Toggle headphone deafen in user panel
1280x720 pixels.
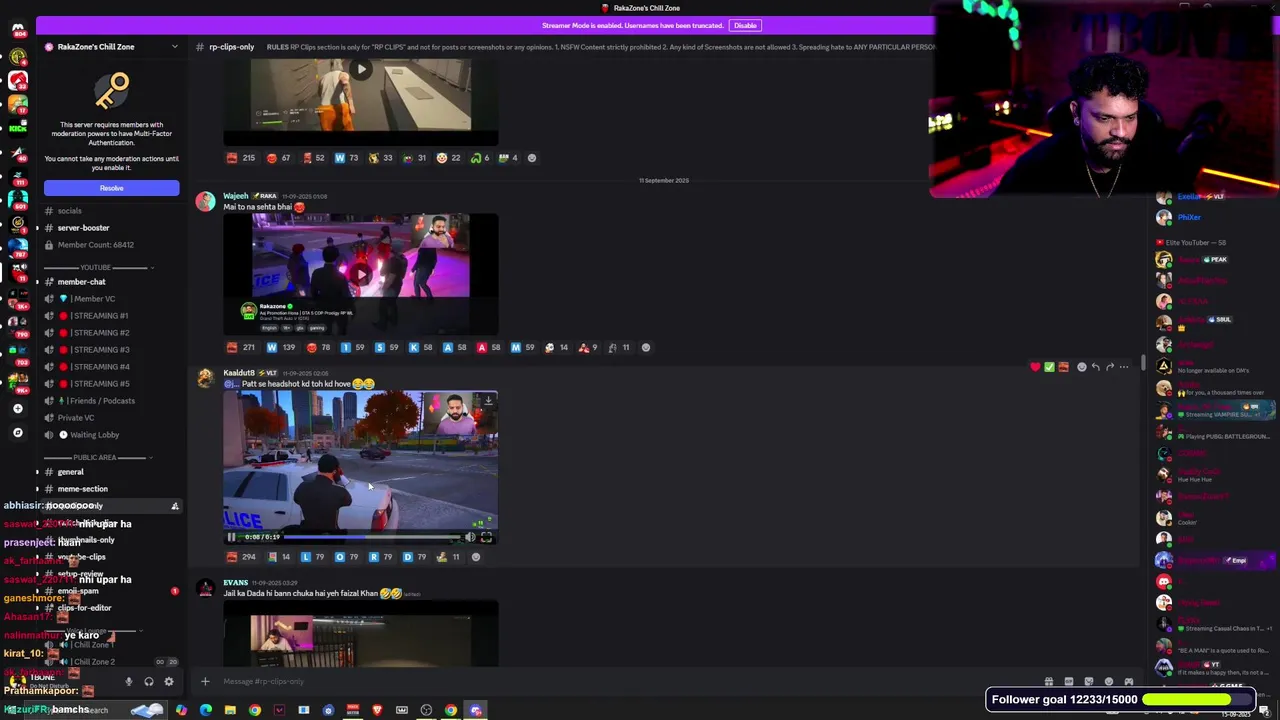click(148, 682)
